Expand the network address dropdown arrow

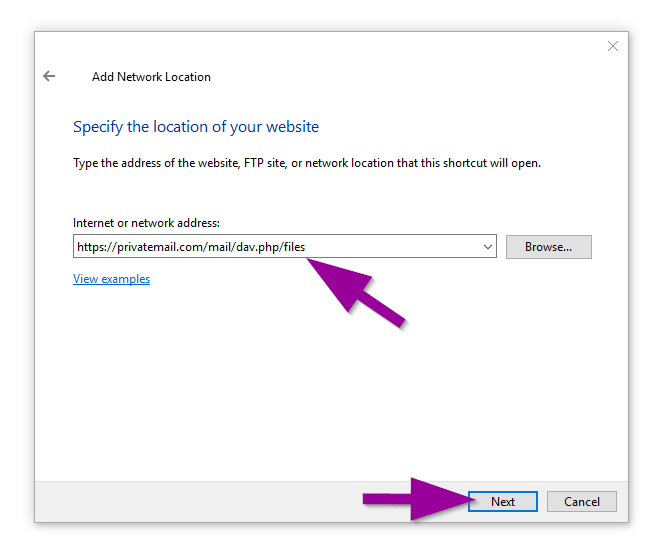(487, 247)
